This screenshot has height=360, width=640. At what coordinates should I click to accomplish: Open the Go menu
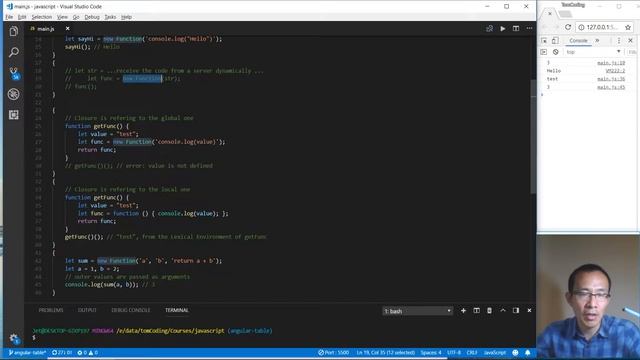tap(76, 17)
